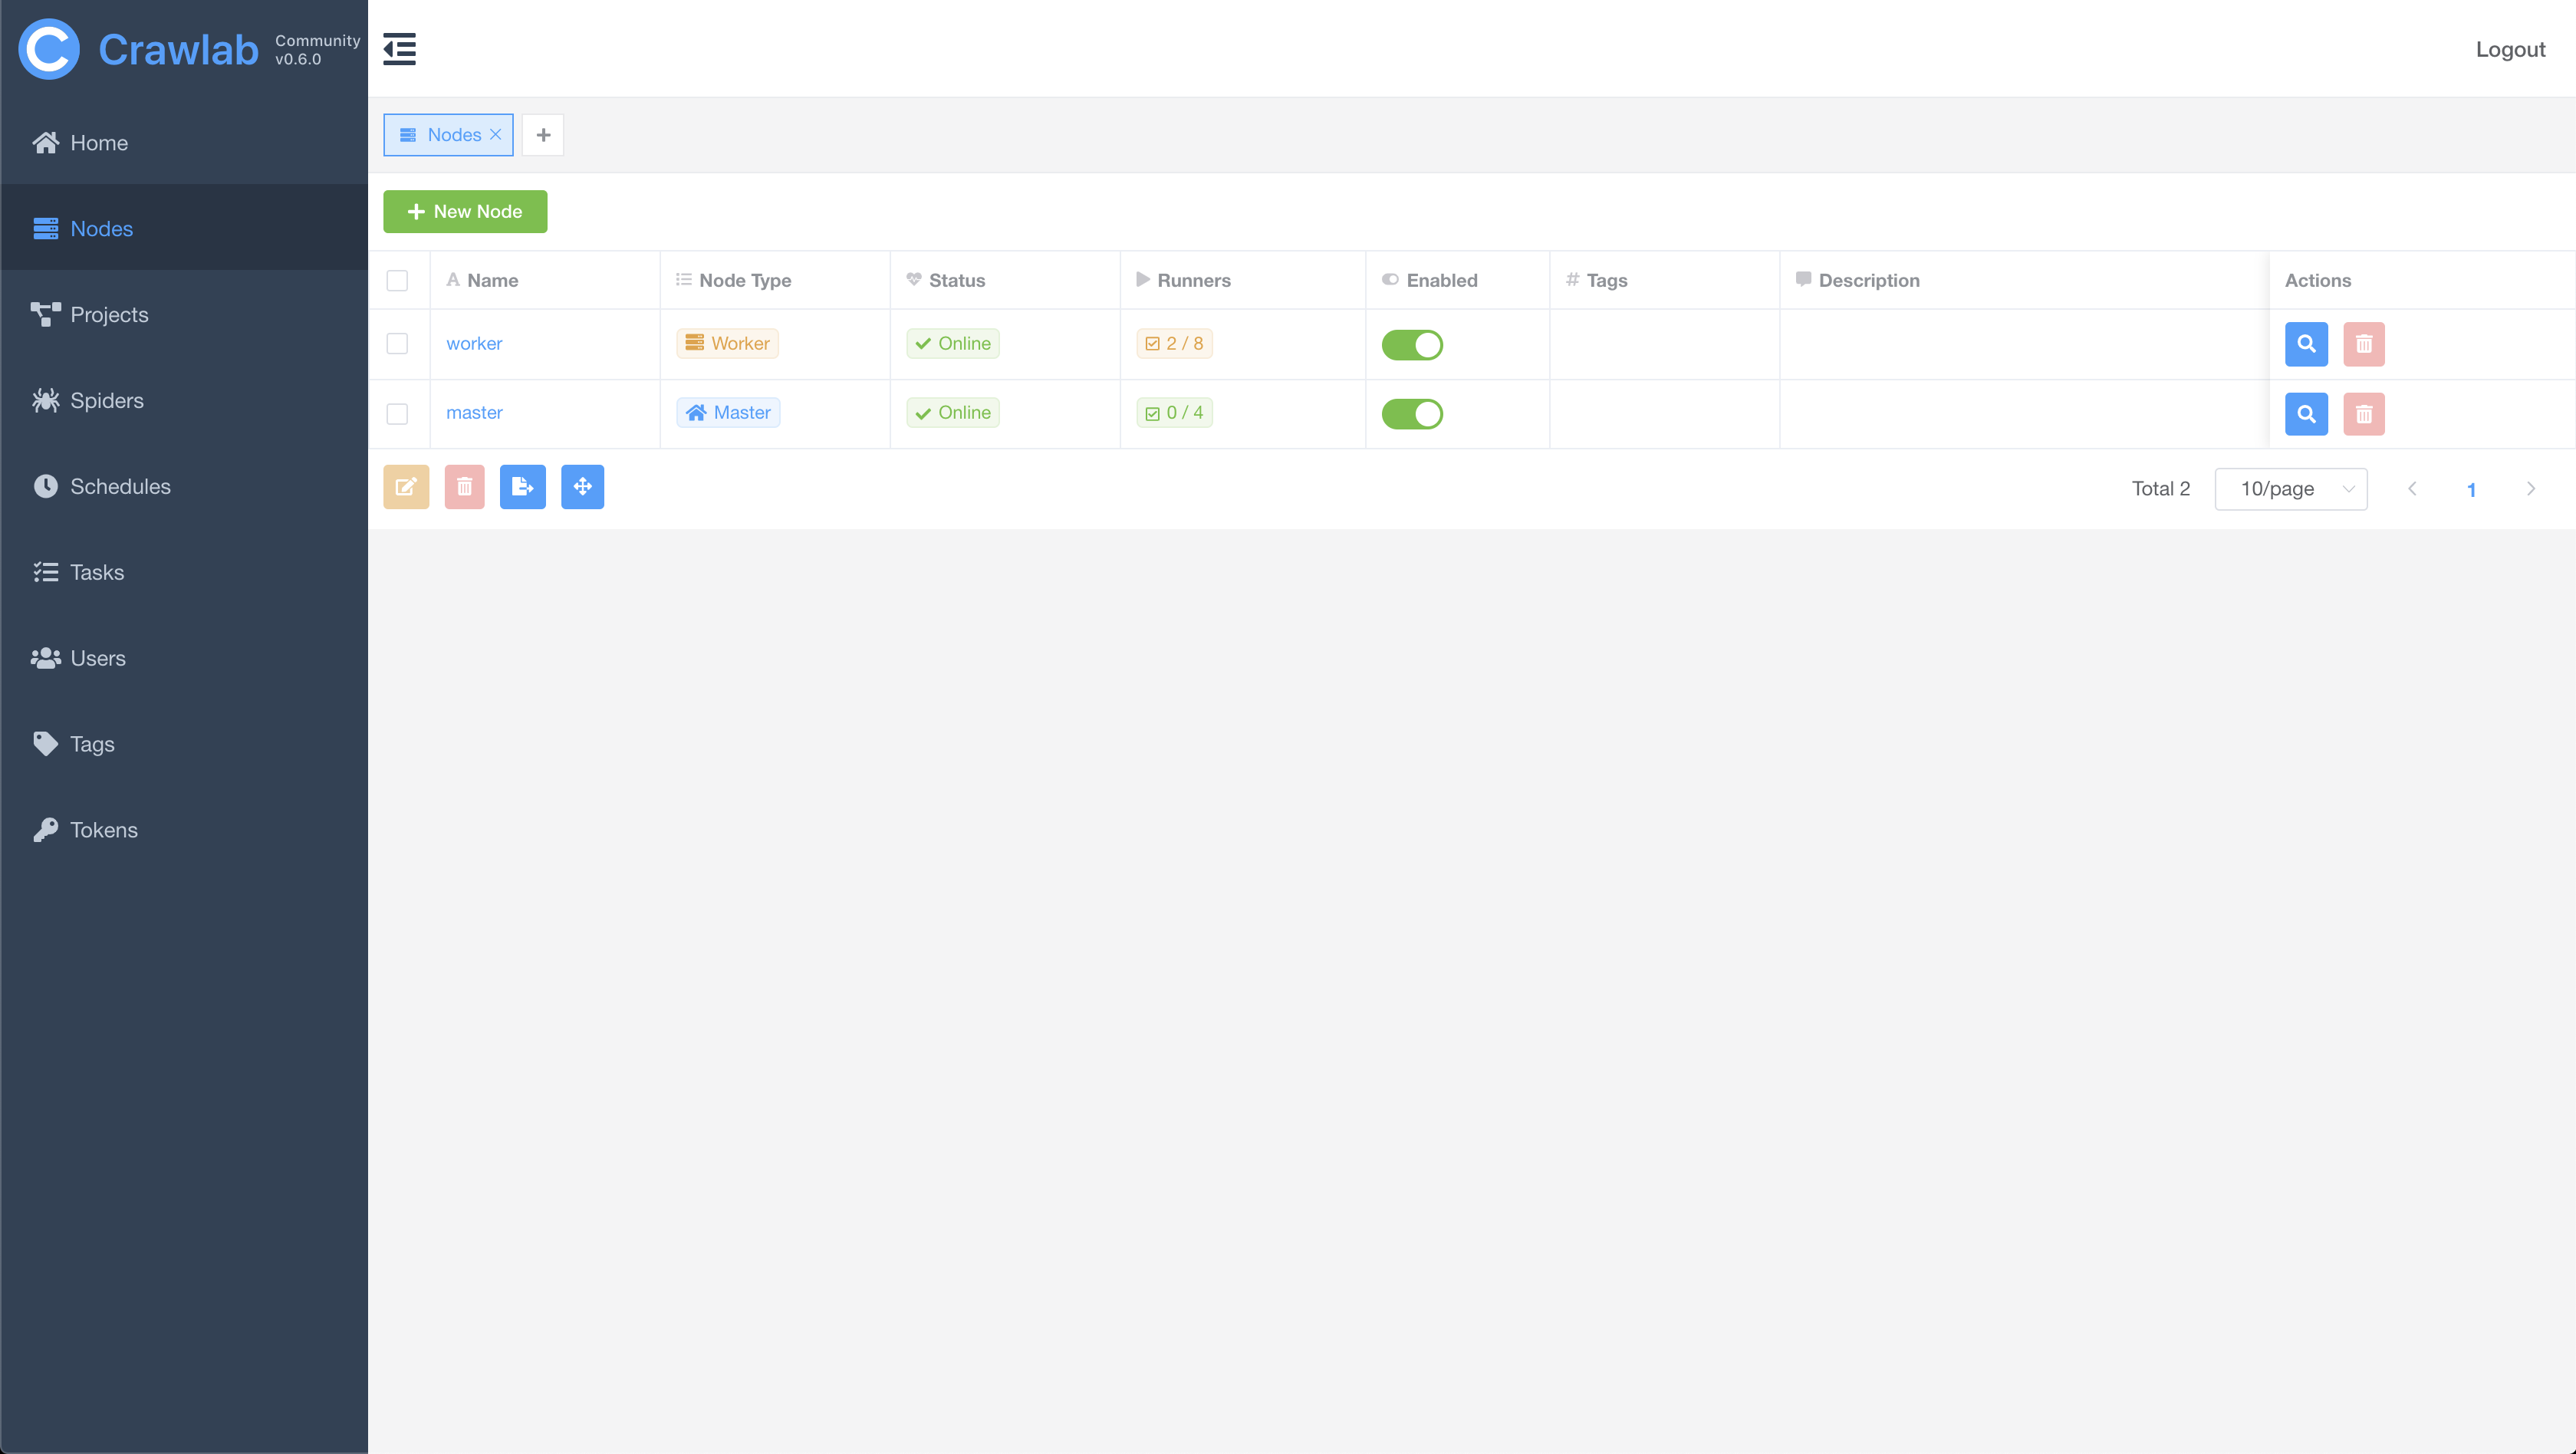Click the New Node button

pos(465,211)
